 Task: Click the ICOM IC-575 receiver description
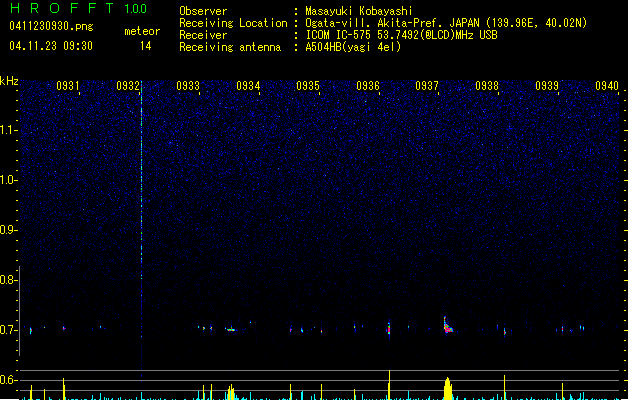click(401, 35)
